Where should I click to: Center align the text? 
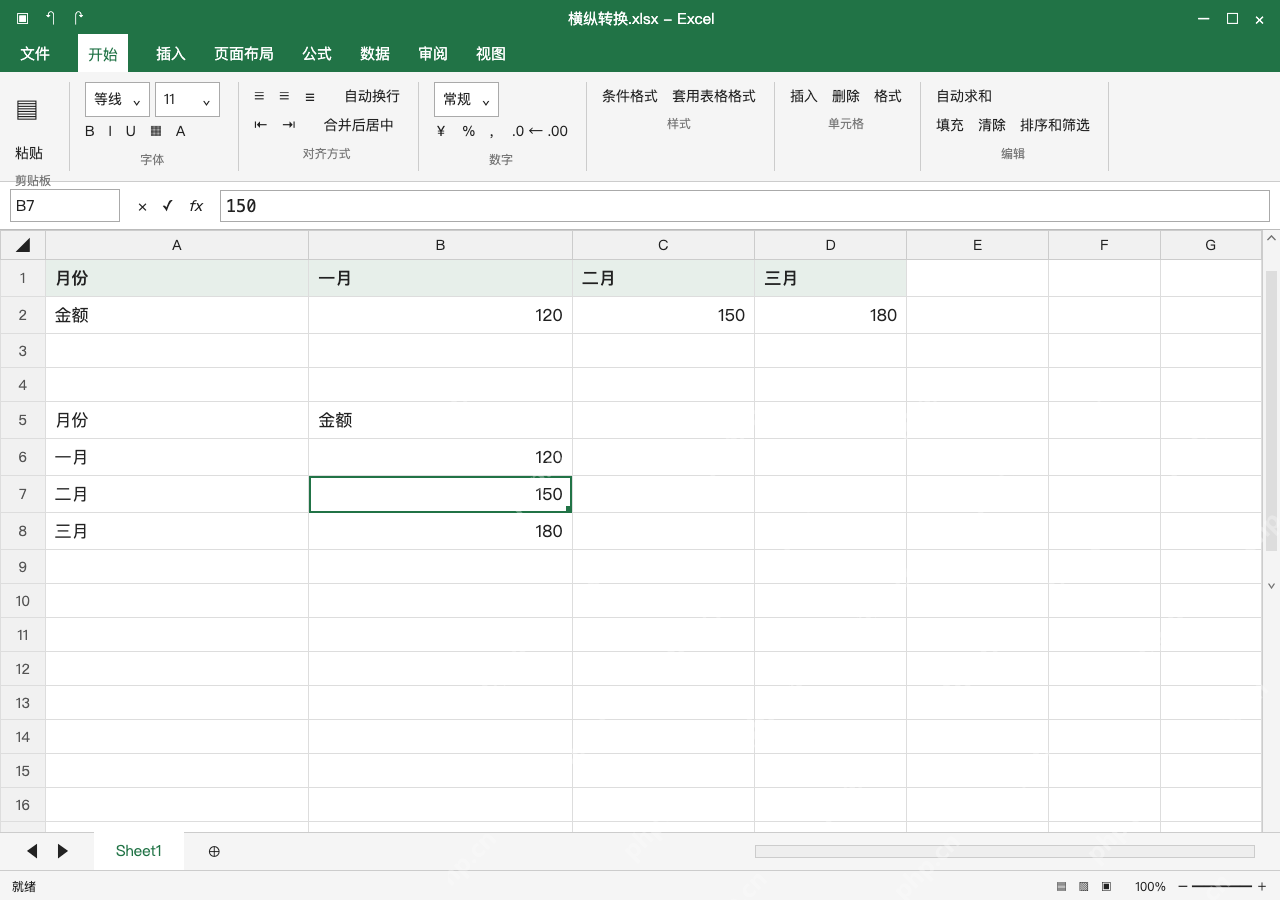(x=284, y=96)
